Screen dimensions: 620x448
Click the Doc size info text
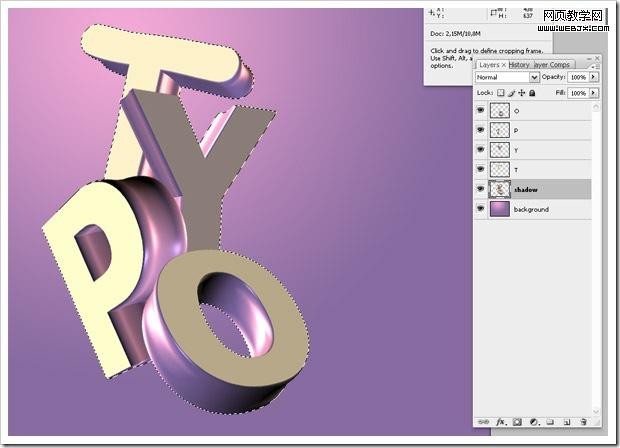[x=455, y=34]
